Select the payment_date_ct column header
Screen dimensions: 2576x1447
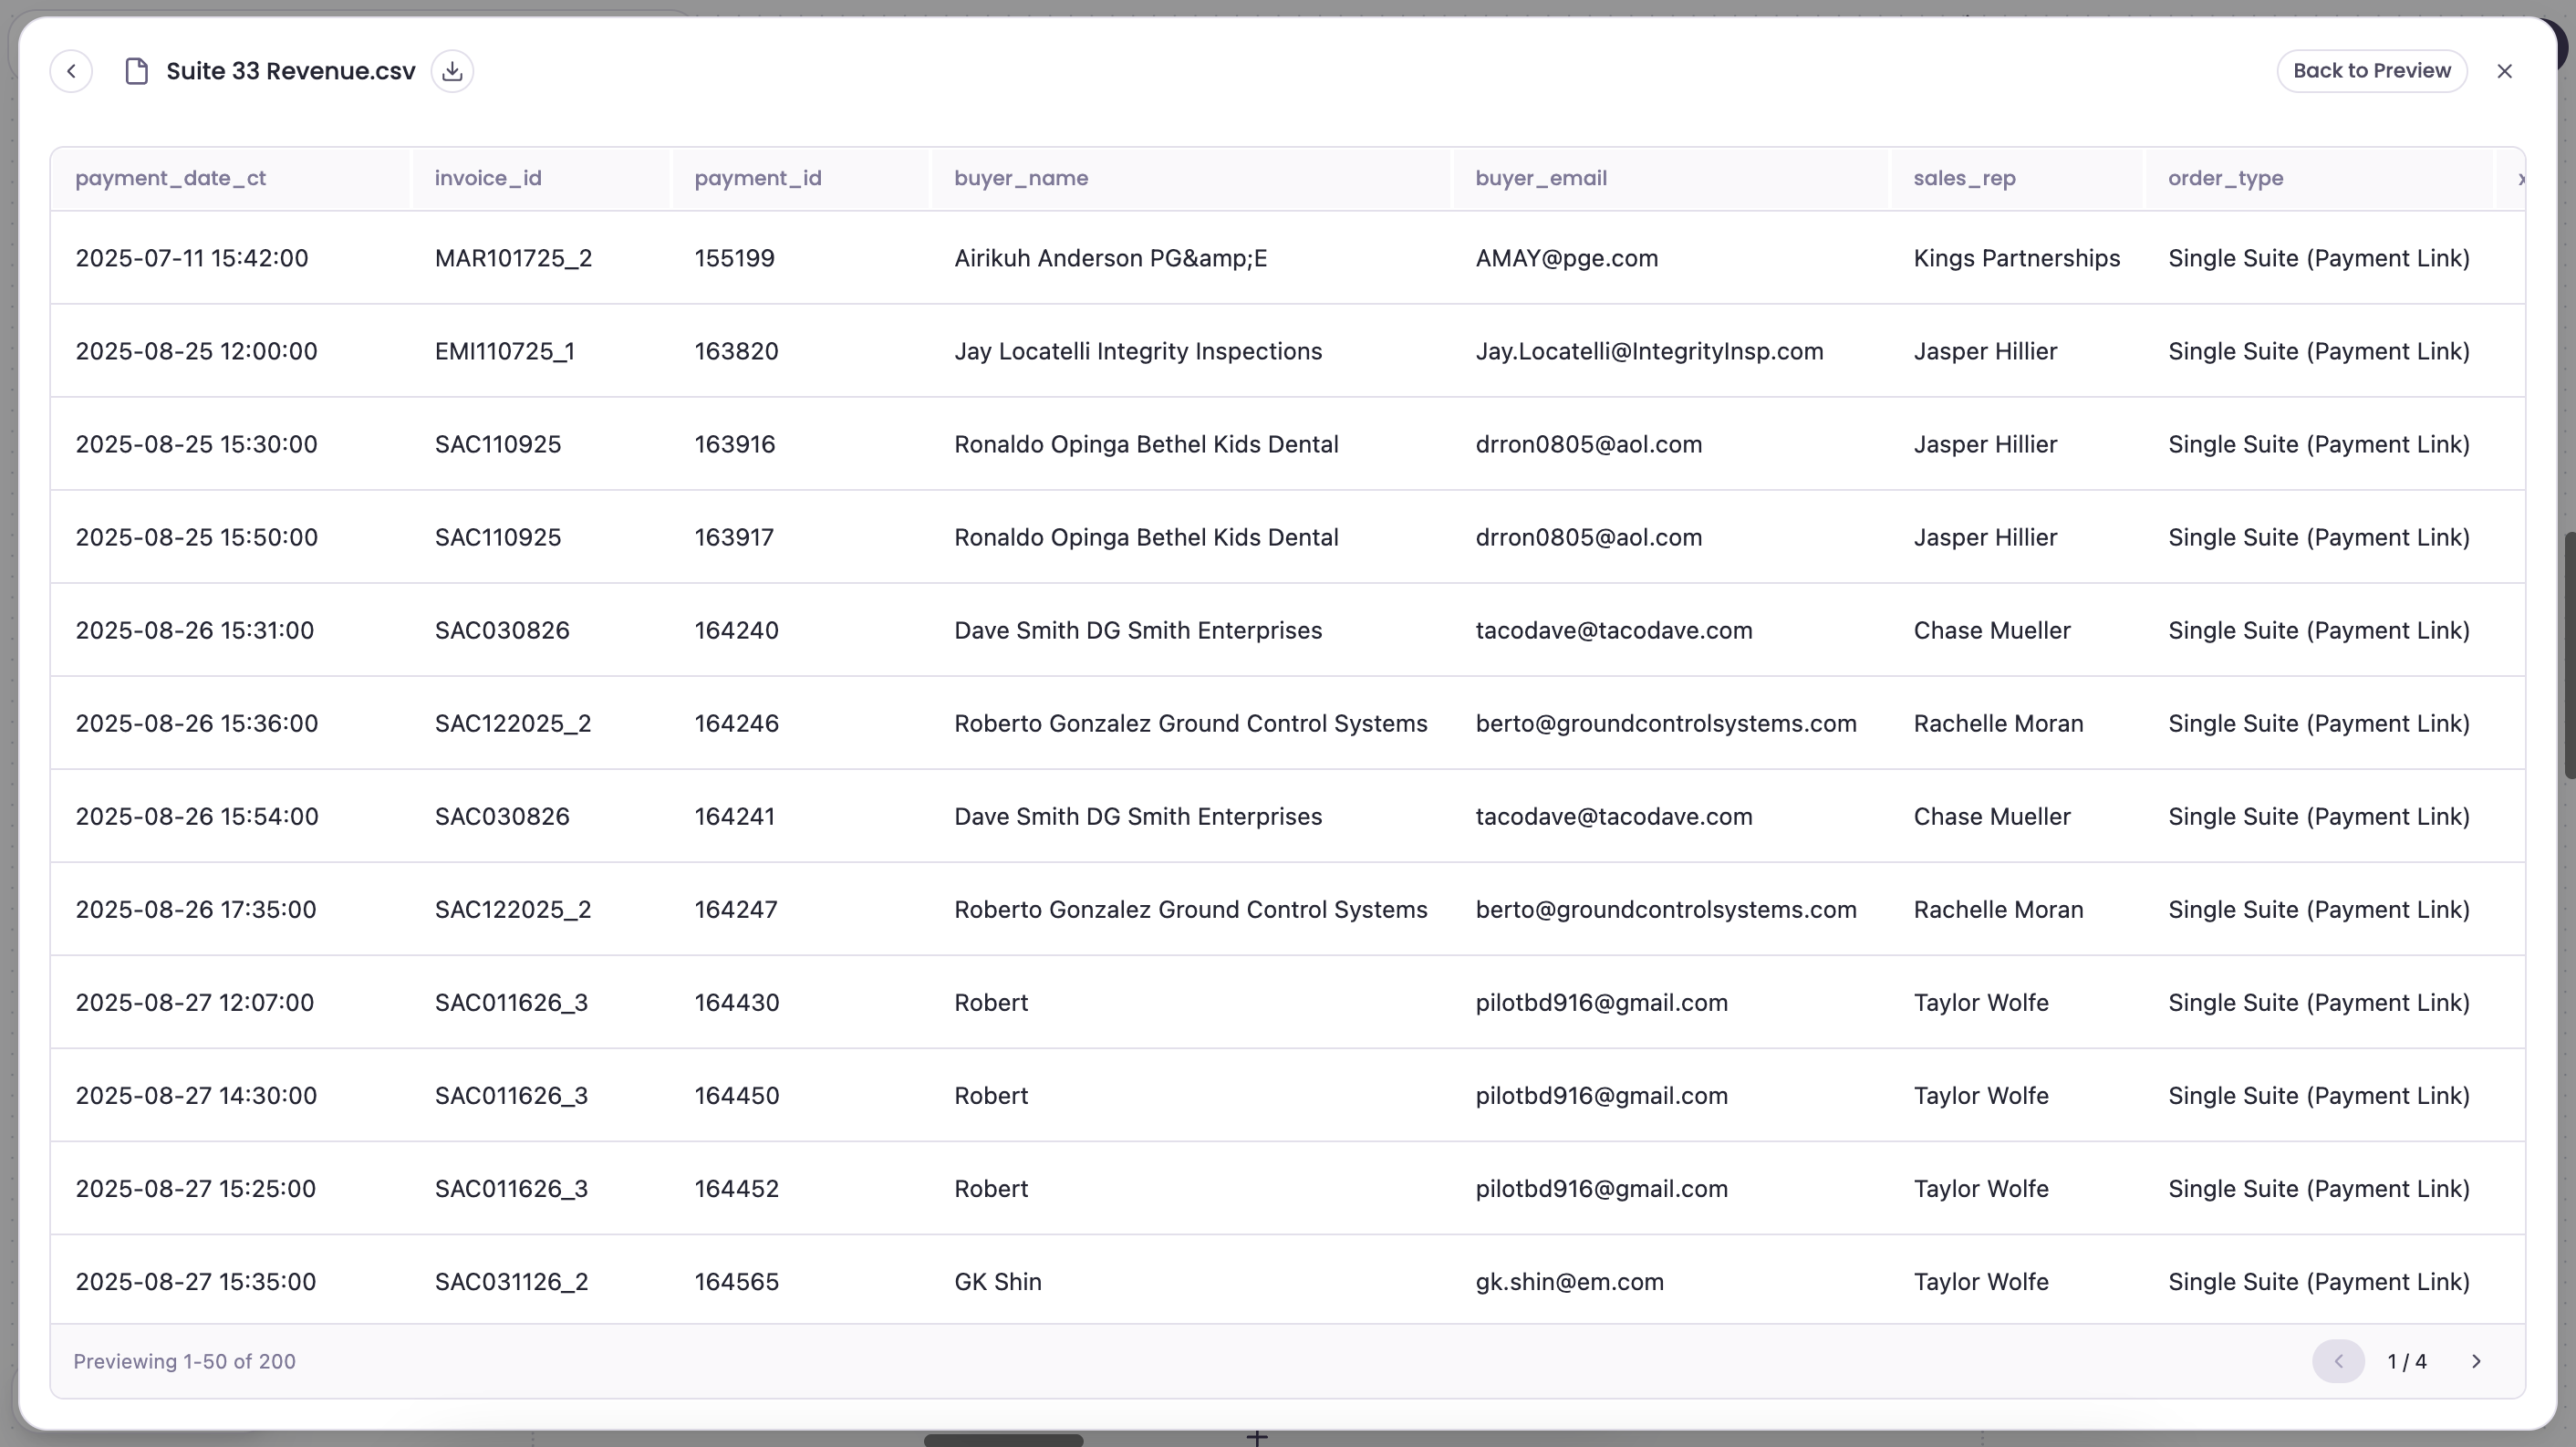[171, 178]
